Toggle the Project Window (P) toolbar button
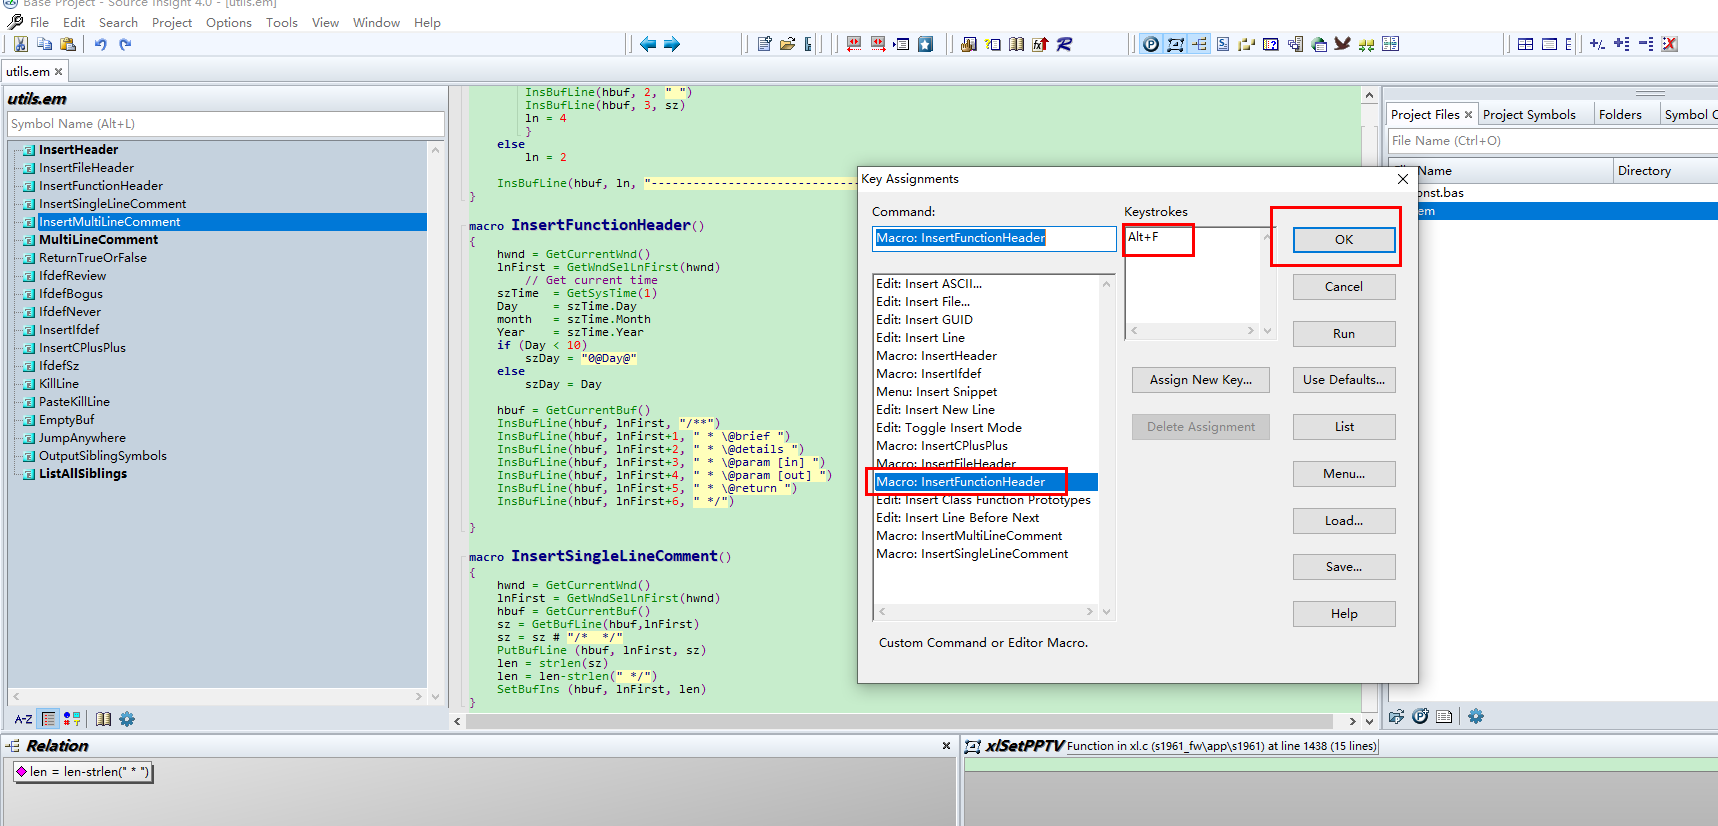 coord(1151,44)
